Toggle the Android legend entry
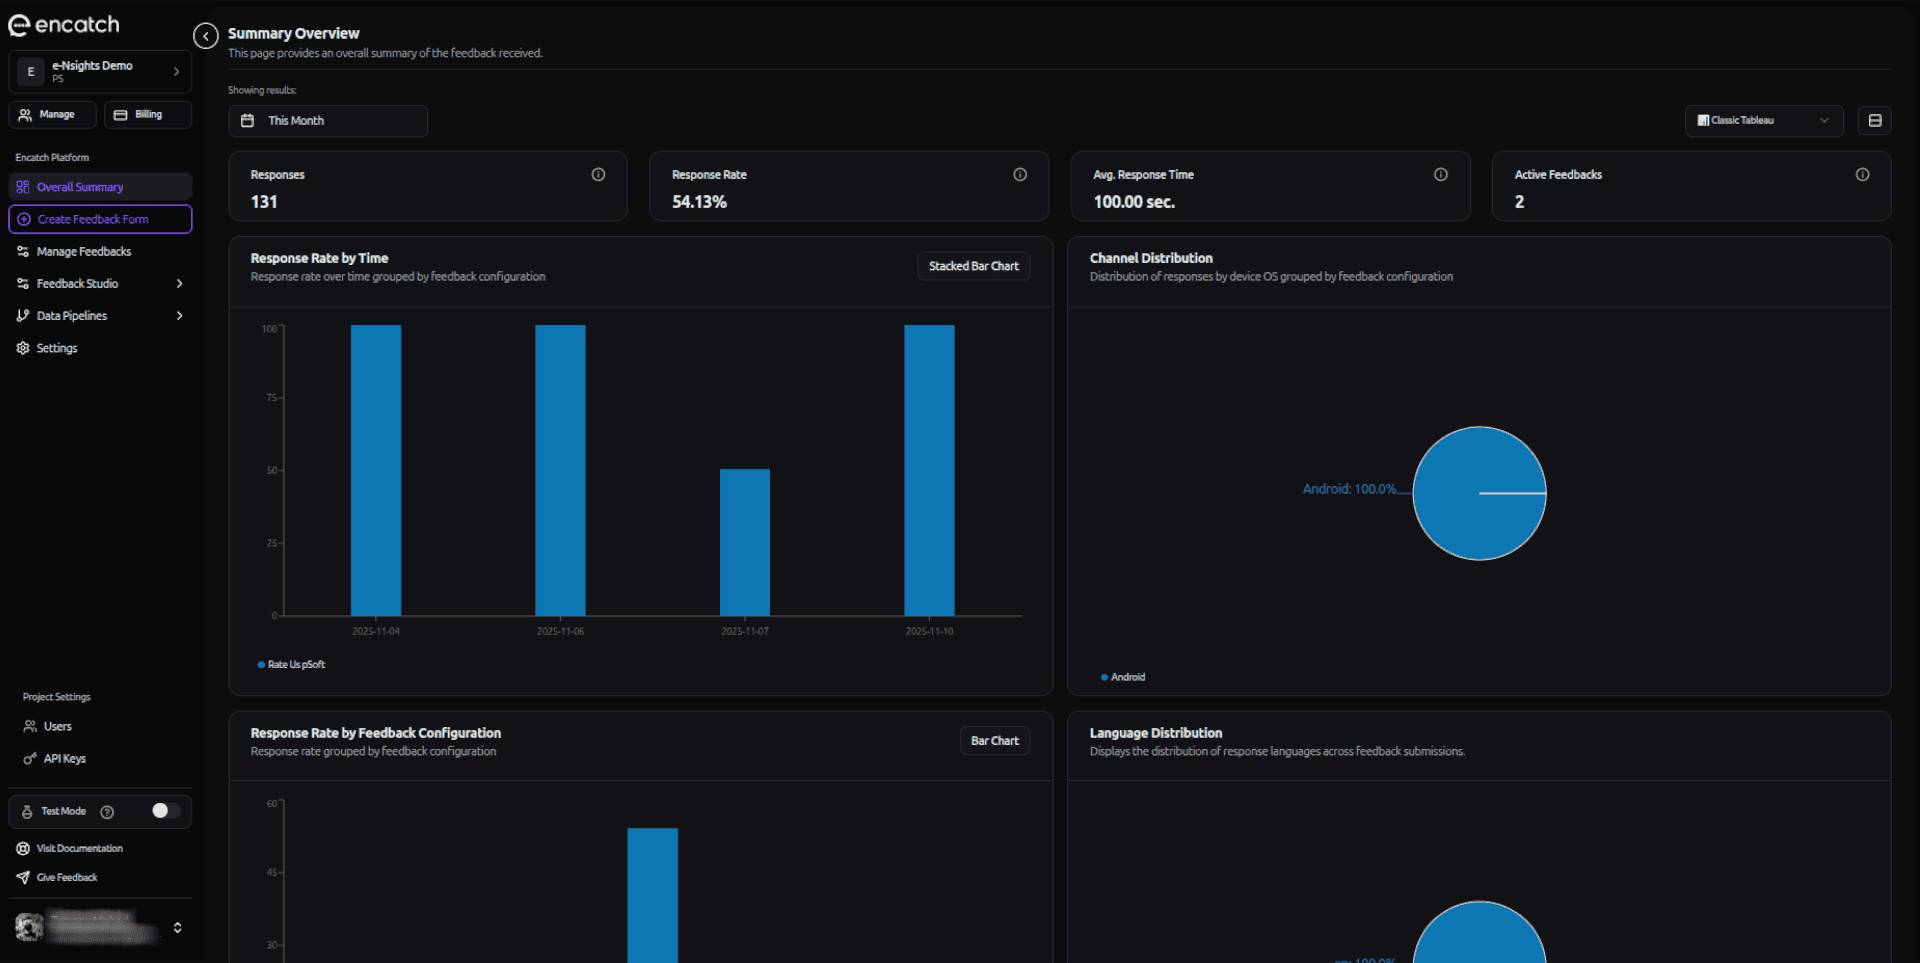 (x=1123, y=677)
